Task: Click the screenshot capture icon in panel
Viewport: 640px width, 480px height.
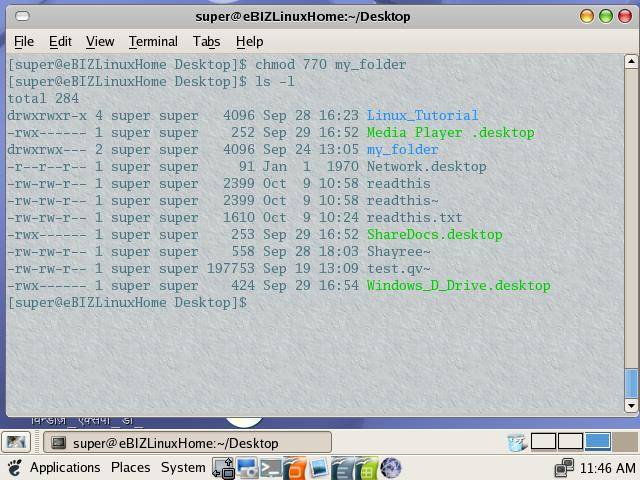Action: pyautogui.click(x=247, y=467)
